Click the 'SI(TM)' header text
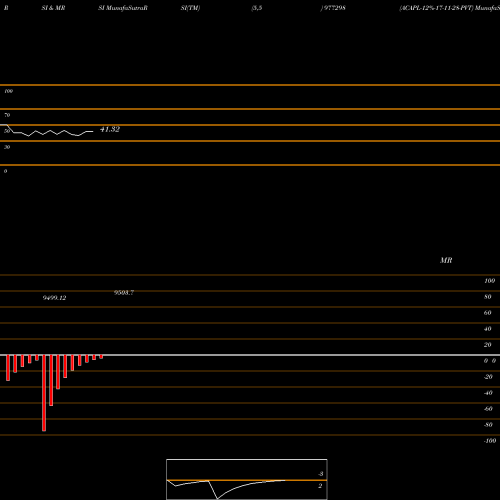500x500 pixels. (190, 8)
